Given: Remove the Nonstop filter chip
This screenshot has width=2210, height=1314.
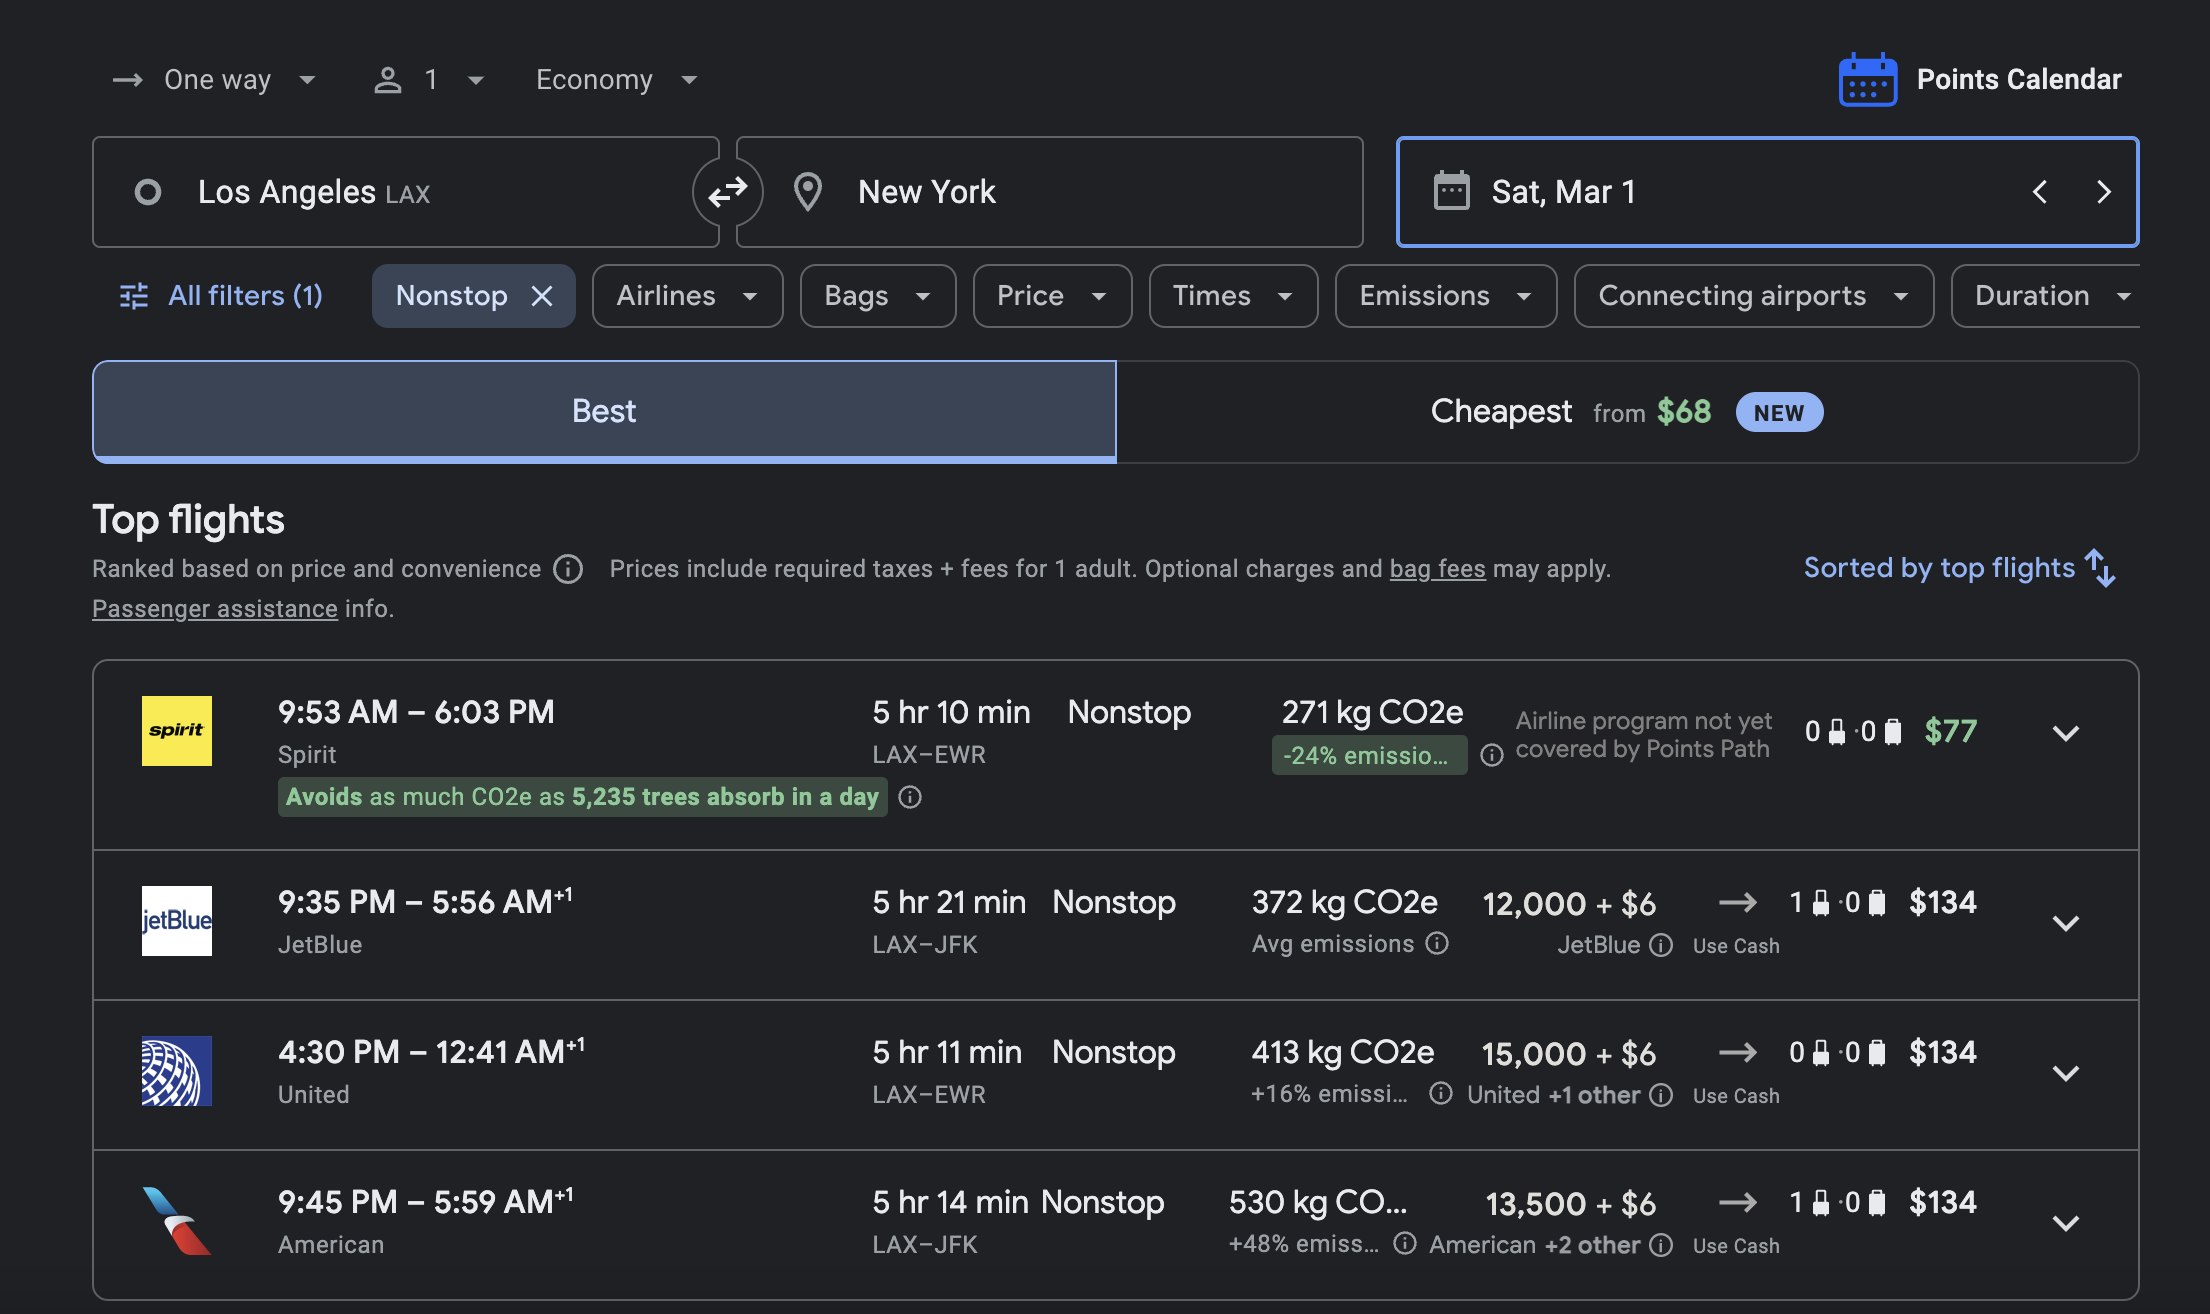Looking at the screenshot, I should click(x=542, y=296).
